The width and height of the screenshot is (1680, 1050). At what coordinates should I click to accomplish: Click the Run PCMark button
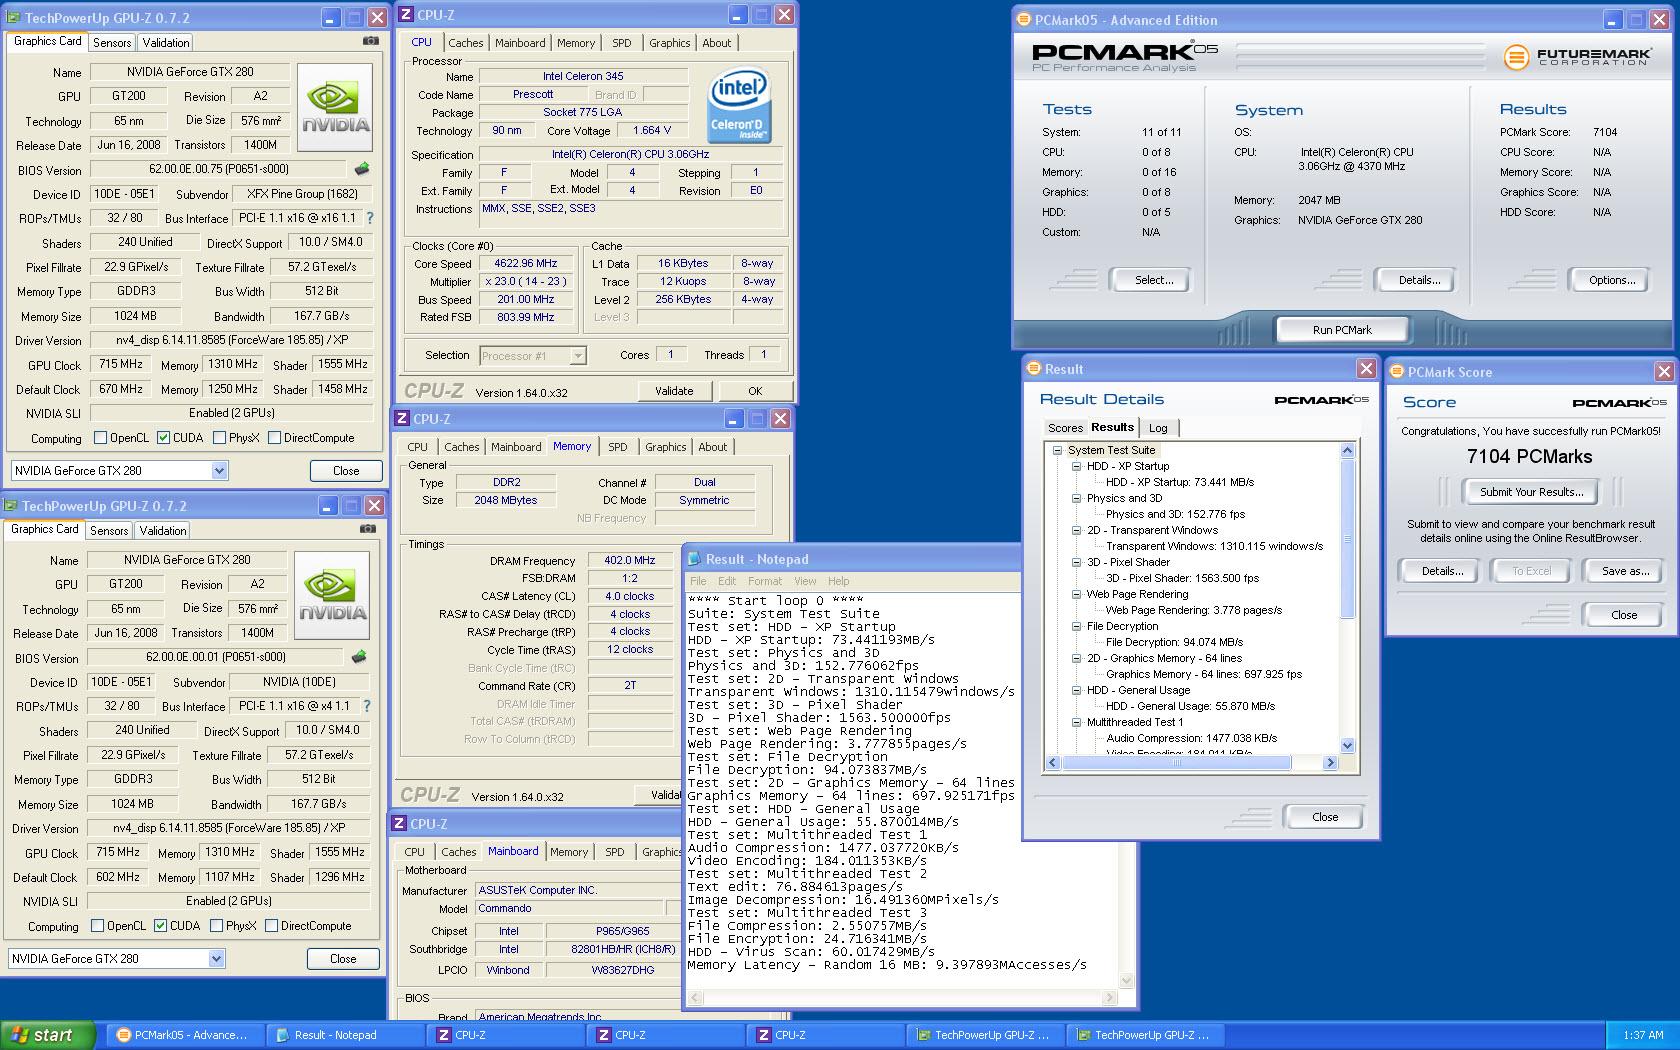tap(1342, 330)
